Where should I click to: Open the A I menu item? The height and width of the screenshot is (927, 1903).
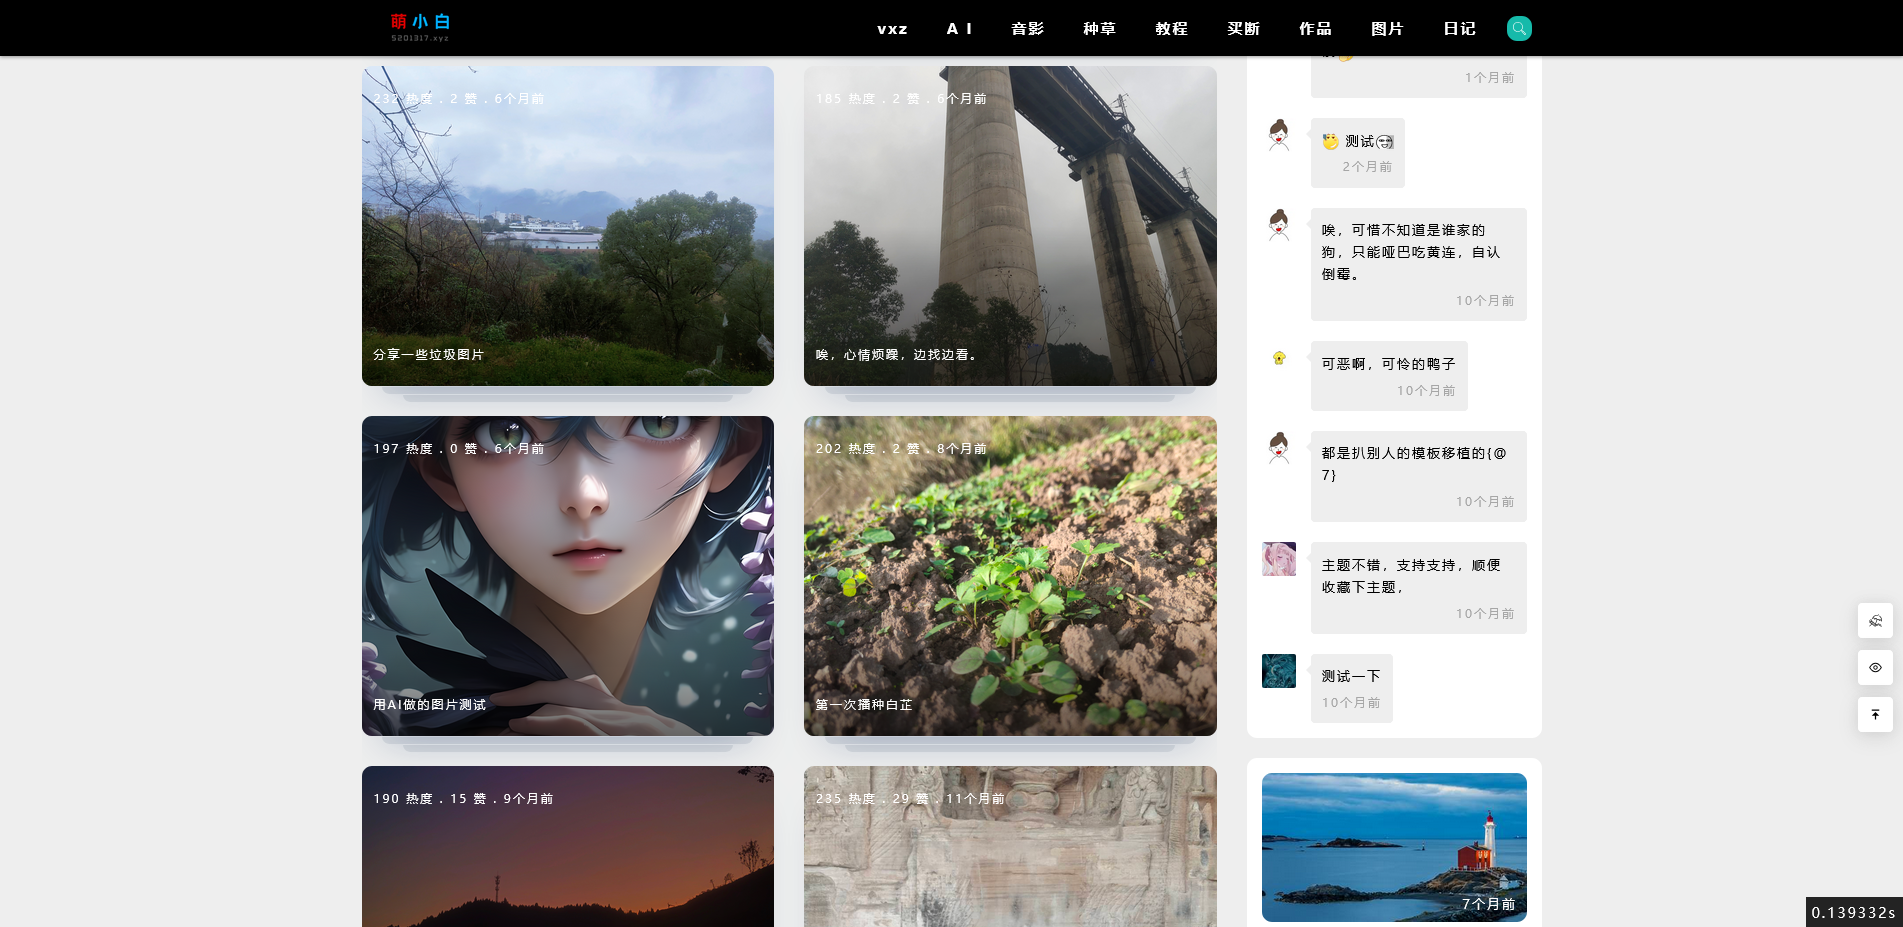coord(959,28)
